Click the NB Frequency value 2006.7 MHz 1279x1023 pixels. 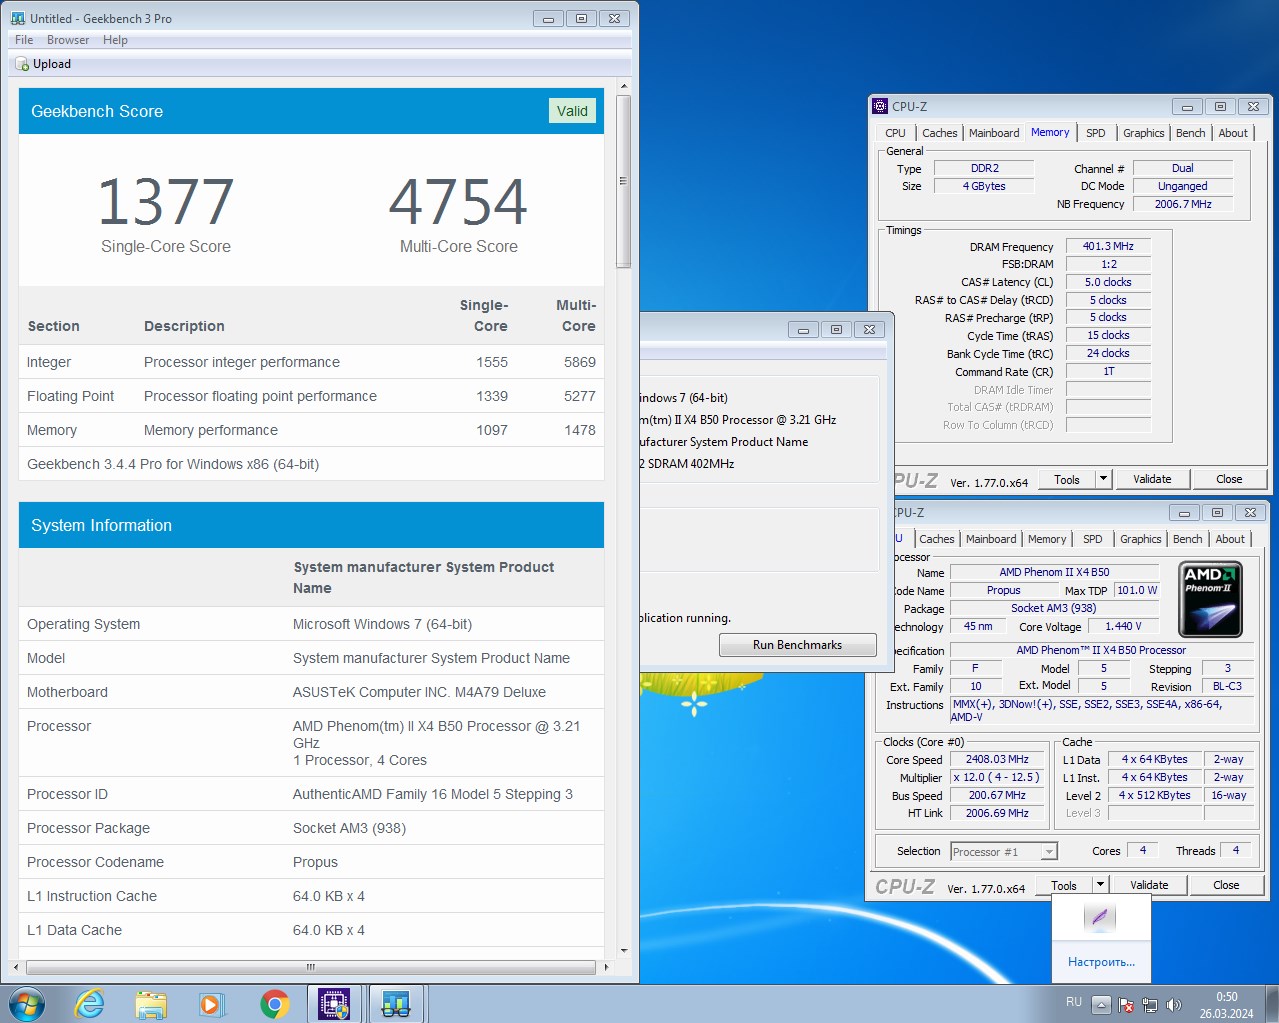coord(1183,204)
